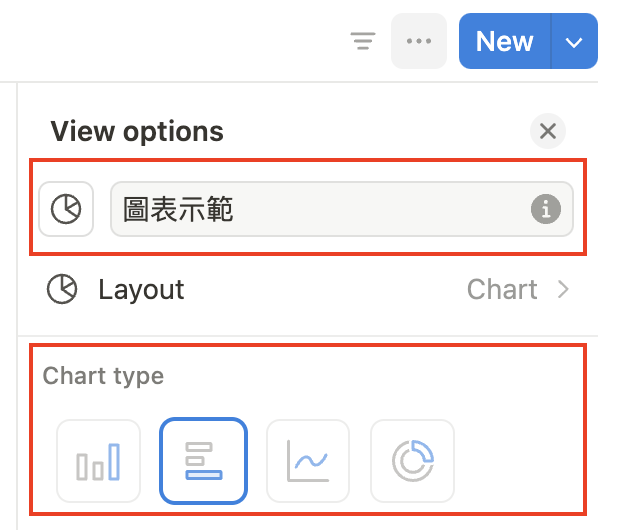This screenshot has width=622, height=530.
Task: Expand the dropdown arrow beside New
Action: 574,41
